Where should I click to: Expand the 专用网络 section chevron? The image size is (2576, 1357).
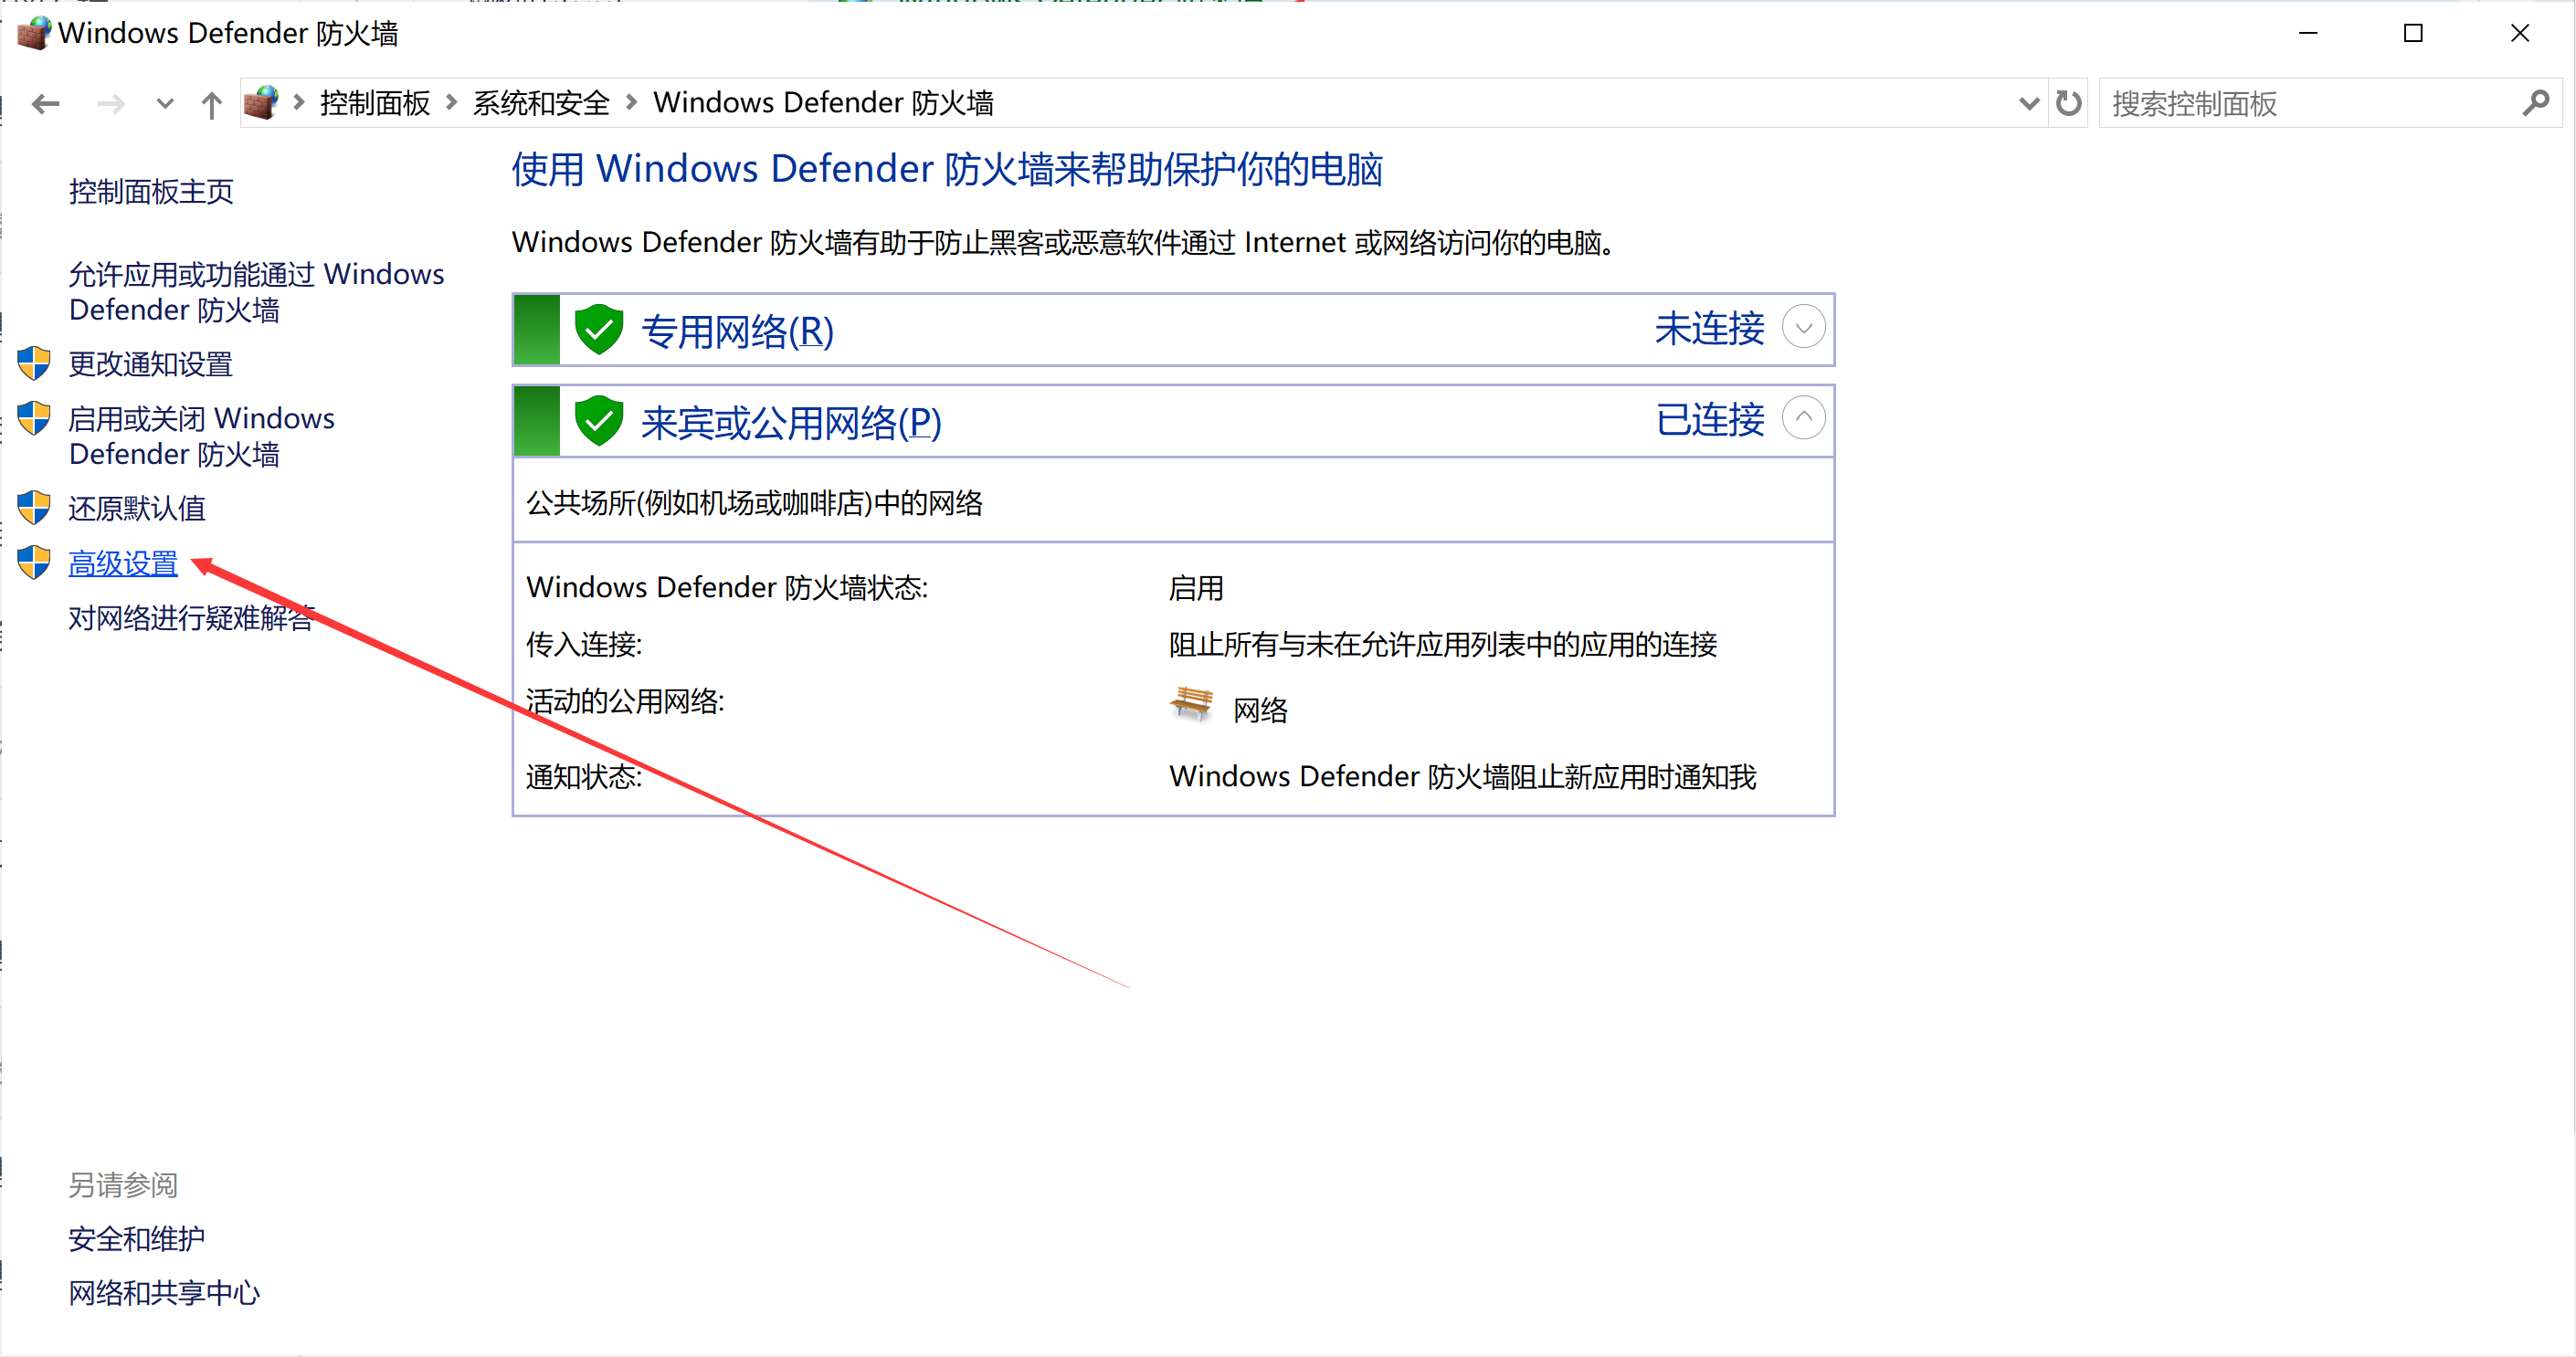(1803, 328)
